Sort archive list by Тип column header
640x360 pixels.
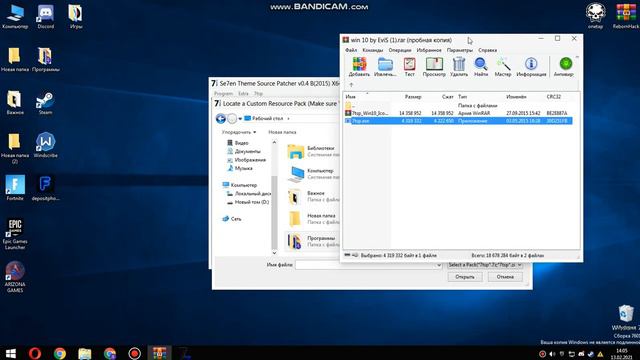tap(462, 97)
